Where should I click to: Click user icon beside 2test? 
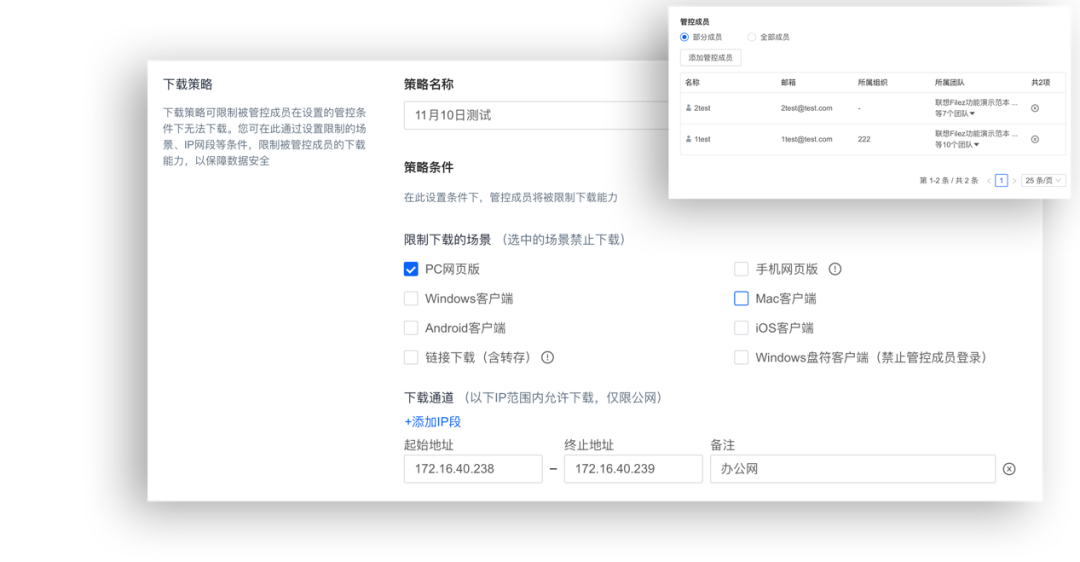coord(688,108)
